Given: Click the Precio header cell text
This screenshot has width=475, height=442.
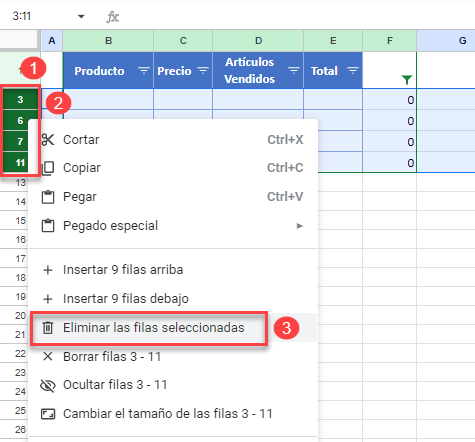Looking at the screenshot, I should (x=174, y=71).
